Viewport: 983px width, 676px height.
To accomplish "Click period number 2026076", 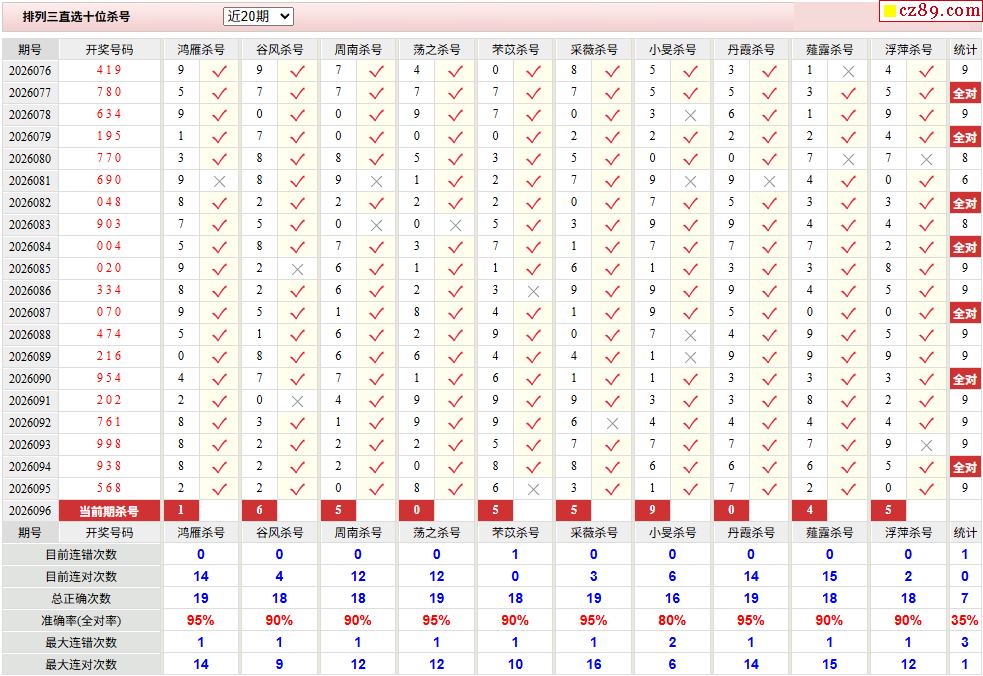I will [x=30, y=71].
